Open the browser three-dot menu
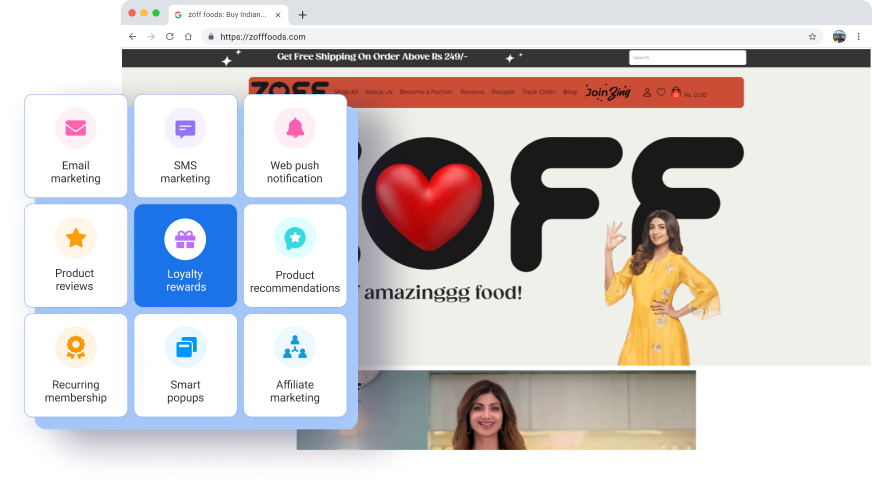This screenshot has height=483, width=872. pos(859,37)
